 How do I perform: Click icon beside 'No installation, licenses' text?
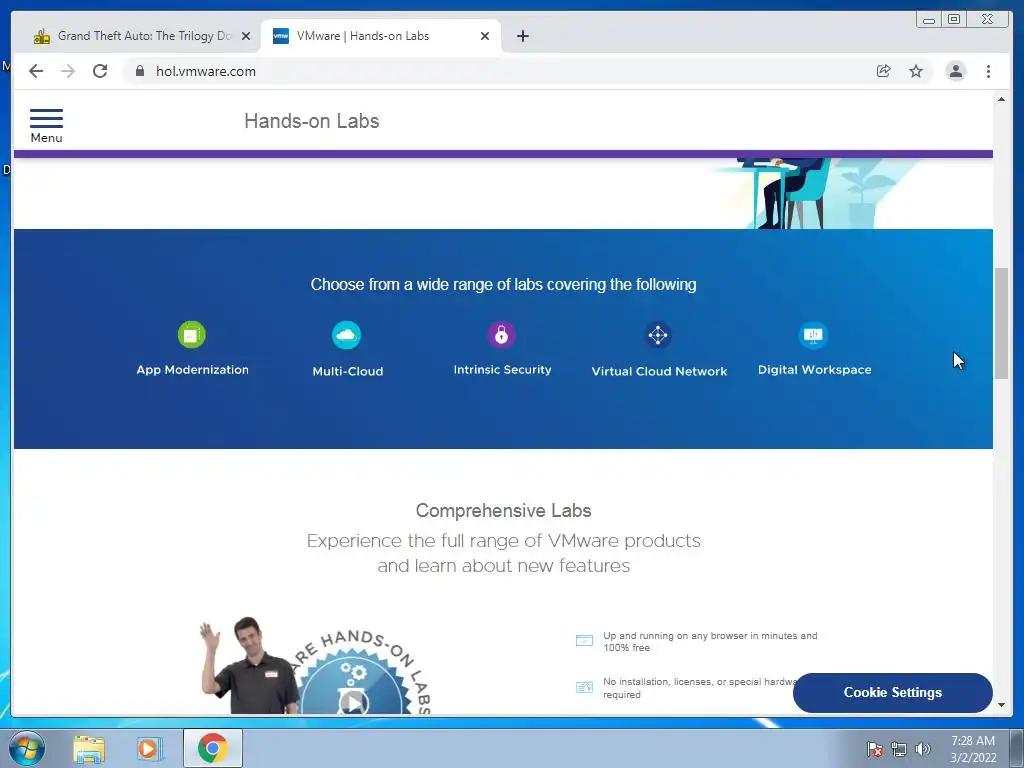coord(584,687)
